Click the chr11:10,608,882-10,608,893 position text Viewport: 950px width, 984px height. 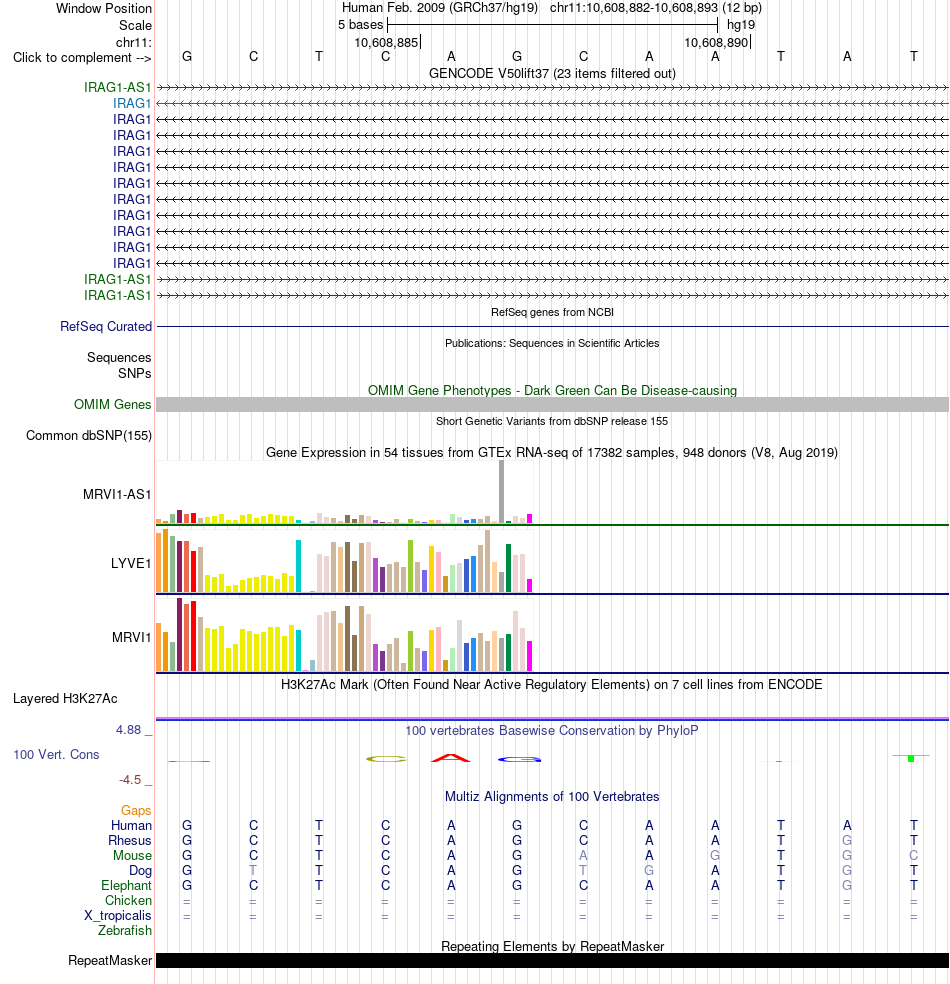pos(656,8)
